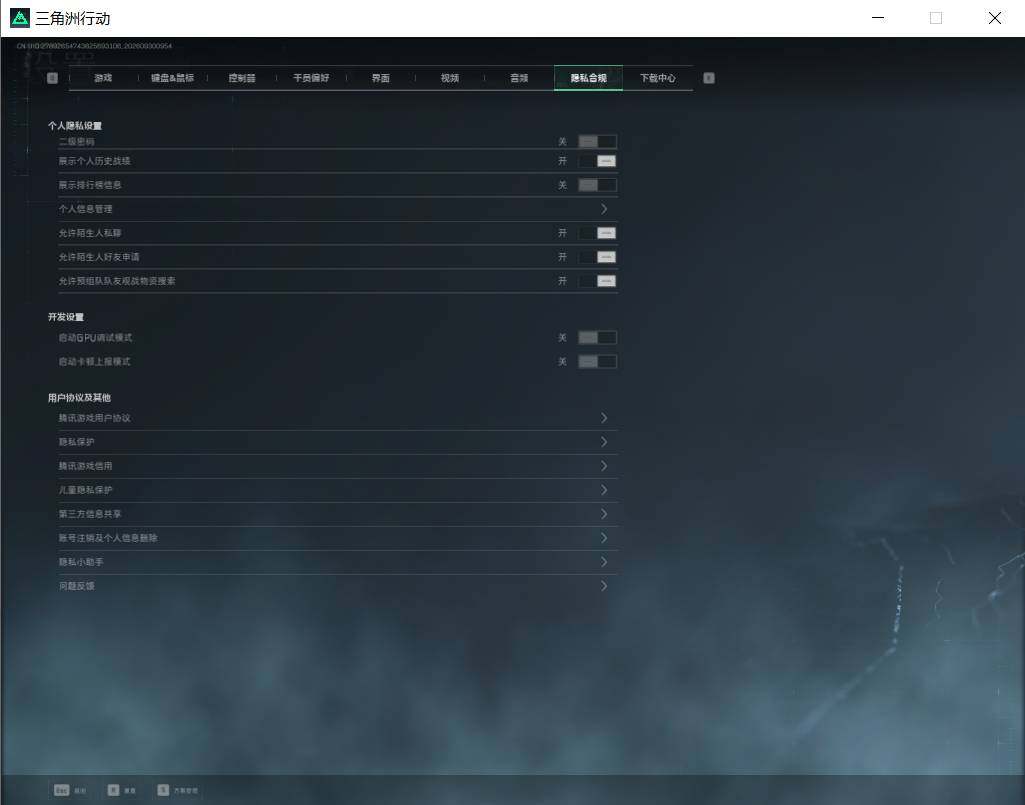Maximize the 三角洲行动 window
Screen dimensions: 1025x805
(936, 18)
